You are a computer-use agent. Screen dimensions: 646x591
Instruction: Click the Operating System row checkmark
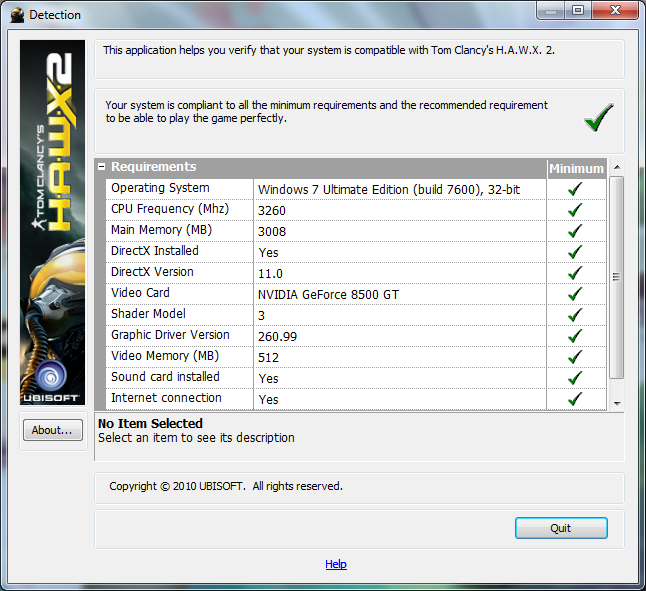(575, 189)
